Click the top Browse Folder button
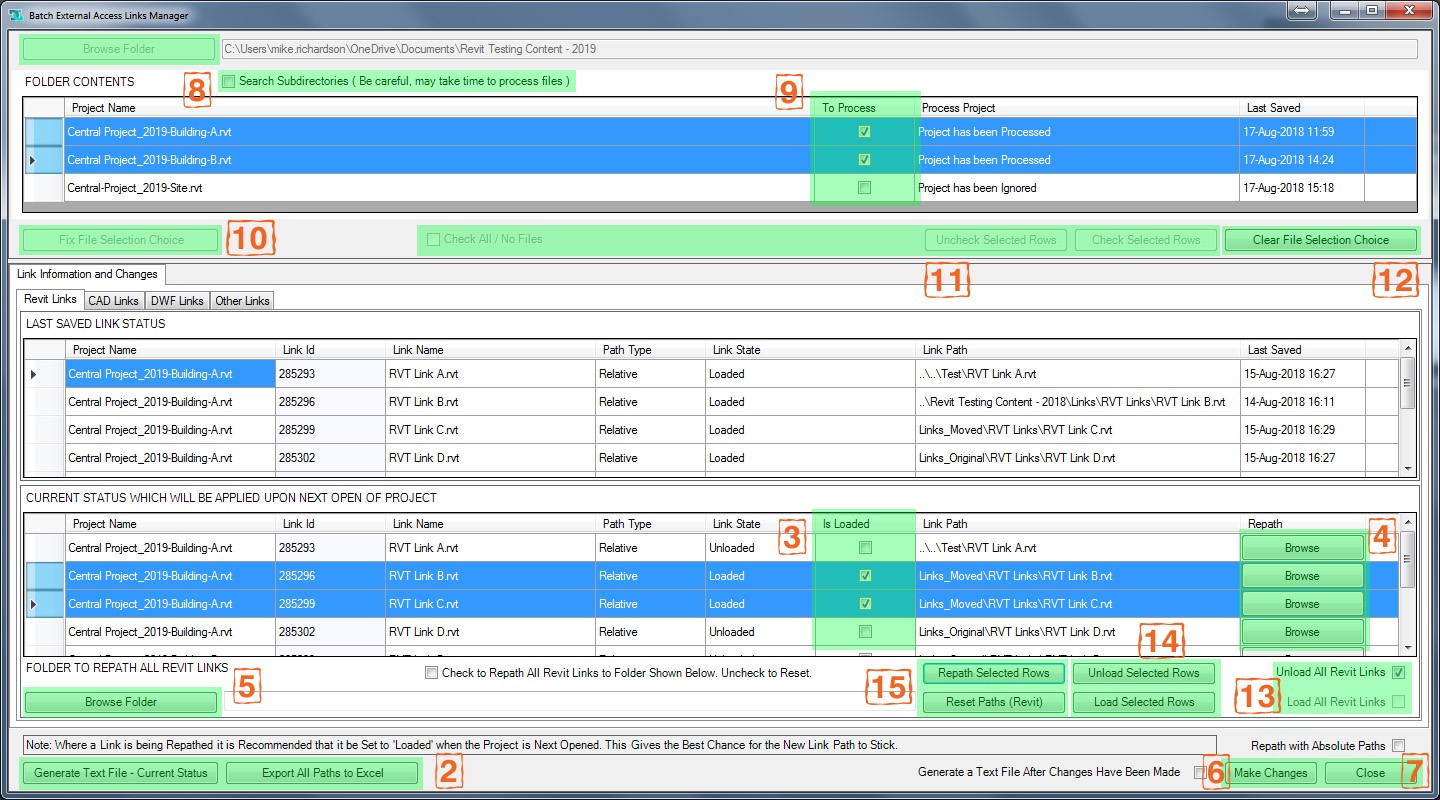This screenshot has width=1440, height=800. (x=119, y=49)
